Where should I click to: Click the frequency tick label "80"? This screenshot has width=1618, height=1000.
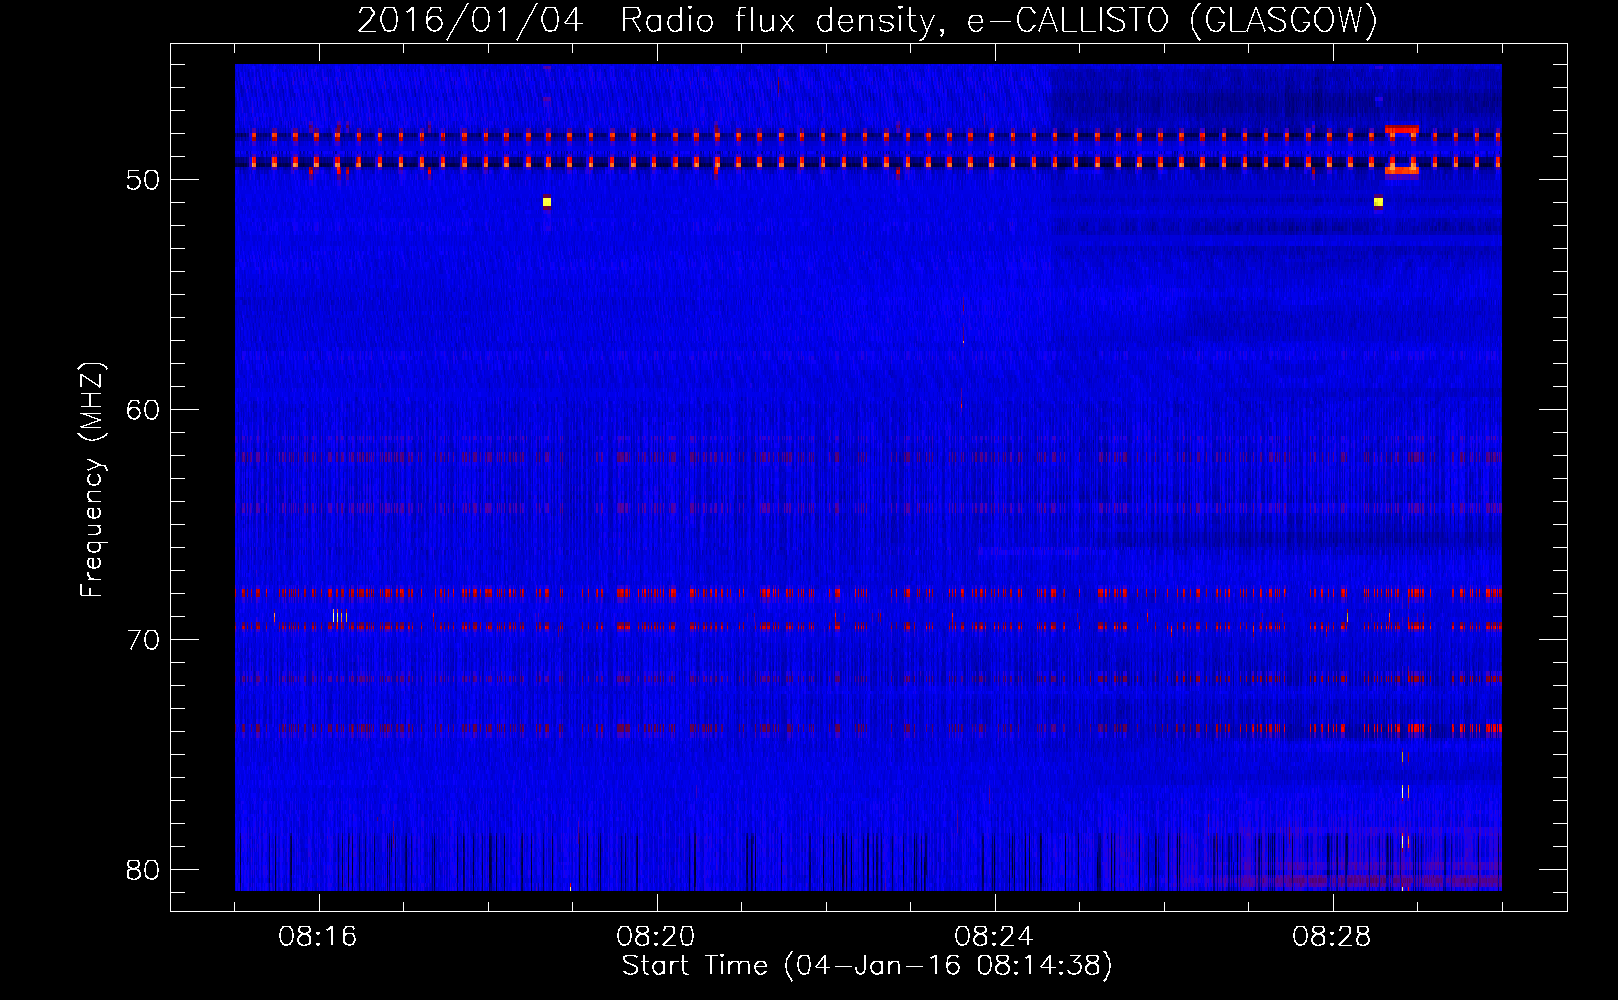coord(143,870)
